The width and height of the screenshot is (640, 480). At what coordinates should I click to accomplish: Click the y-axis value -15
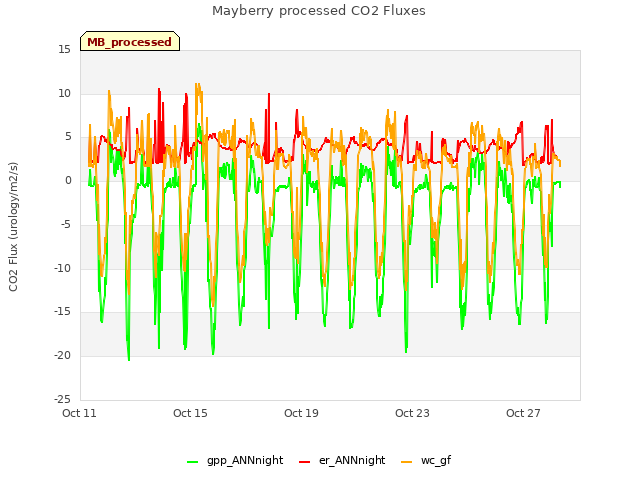tap(62, 312)
